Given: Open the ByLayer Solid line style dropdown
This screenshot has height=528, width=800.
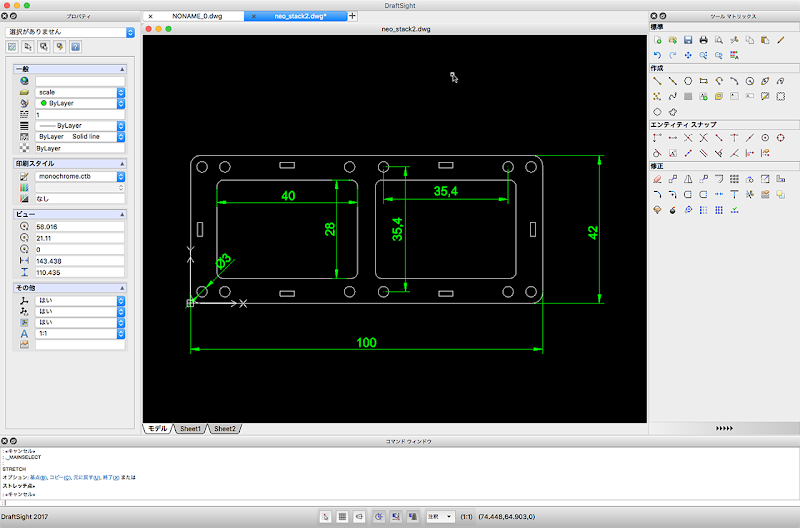Looking at the screenshot, I should tap(80, 137).
